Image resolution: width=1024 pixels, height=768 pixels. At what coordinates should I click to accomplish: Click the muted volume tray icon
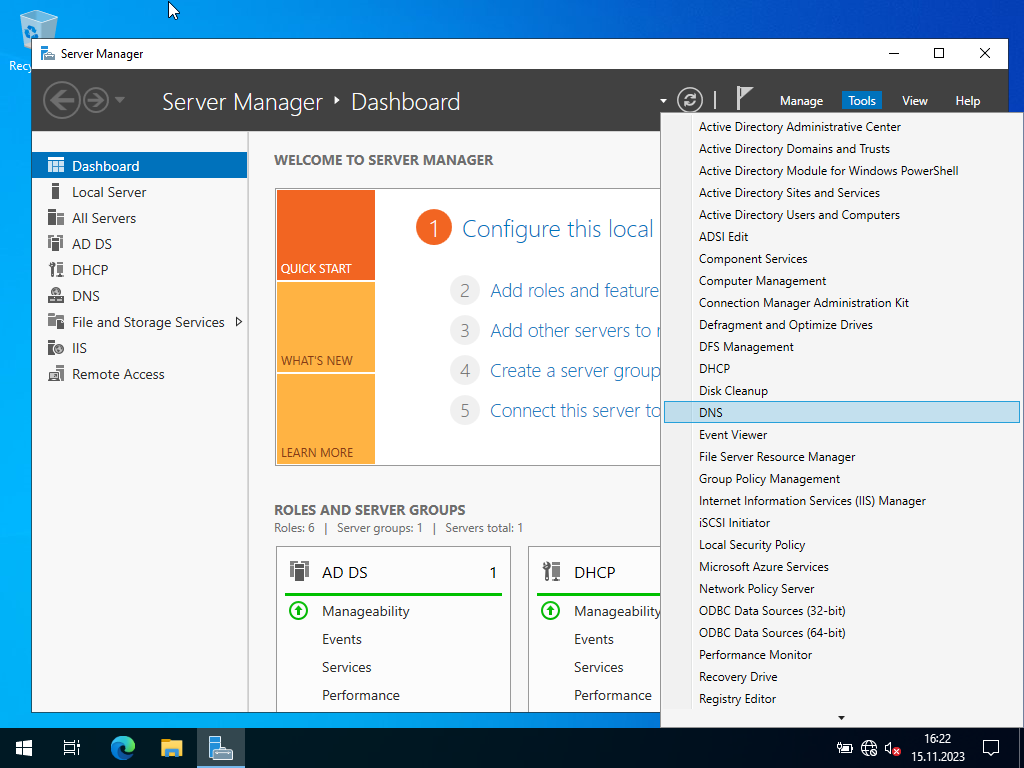coord(893,748)
